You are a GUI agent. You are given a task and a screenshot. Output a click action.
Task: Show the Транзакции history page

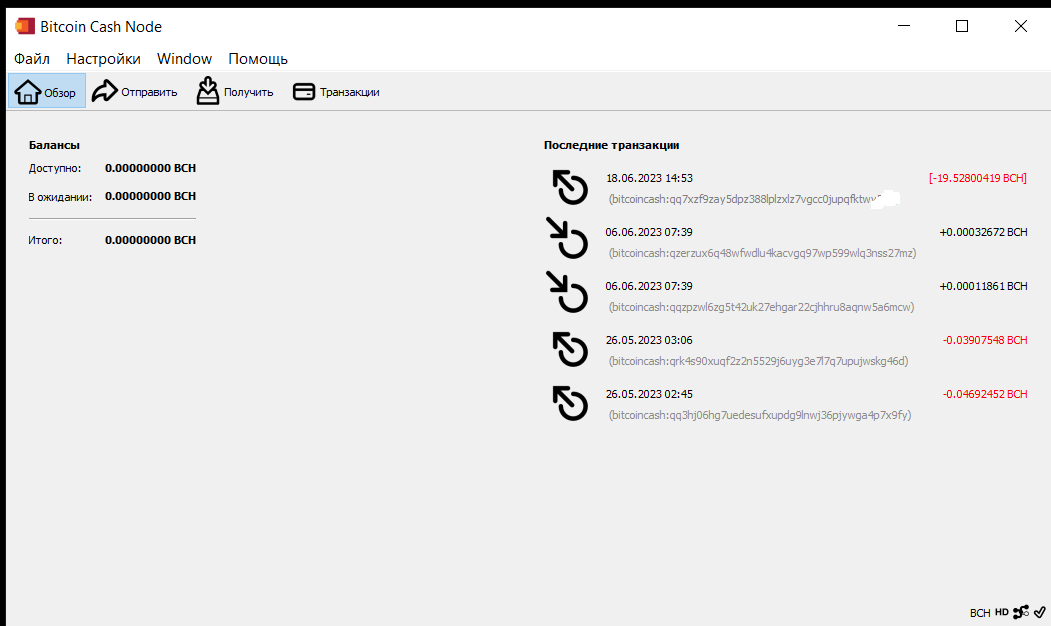pos(336,91)
